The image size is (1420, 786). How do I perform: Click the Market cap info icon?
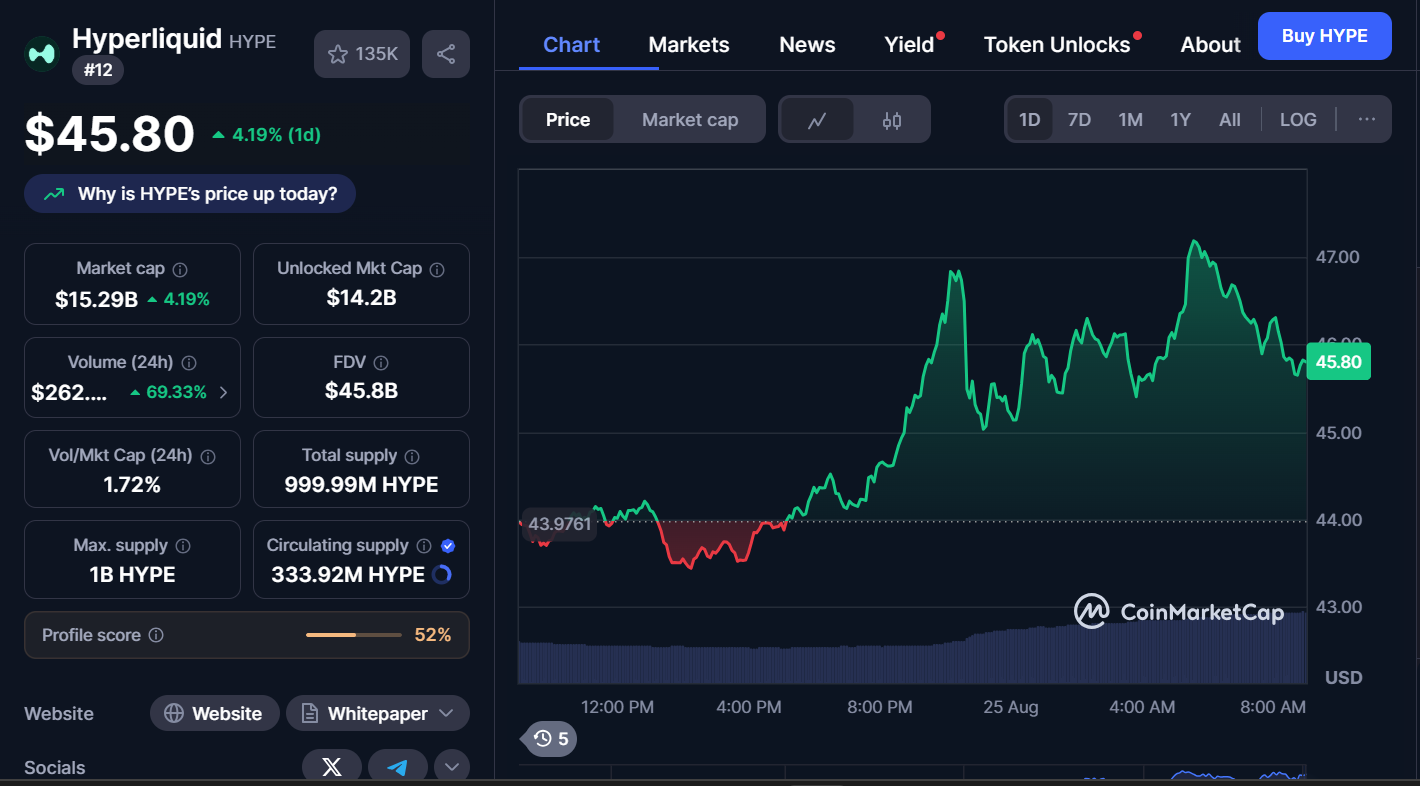180,270
